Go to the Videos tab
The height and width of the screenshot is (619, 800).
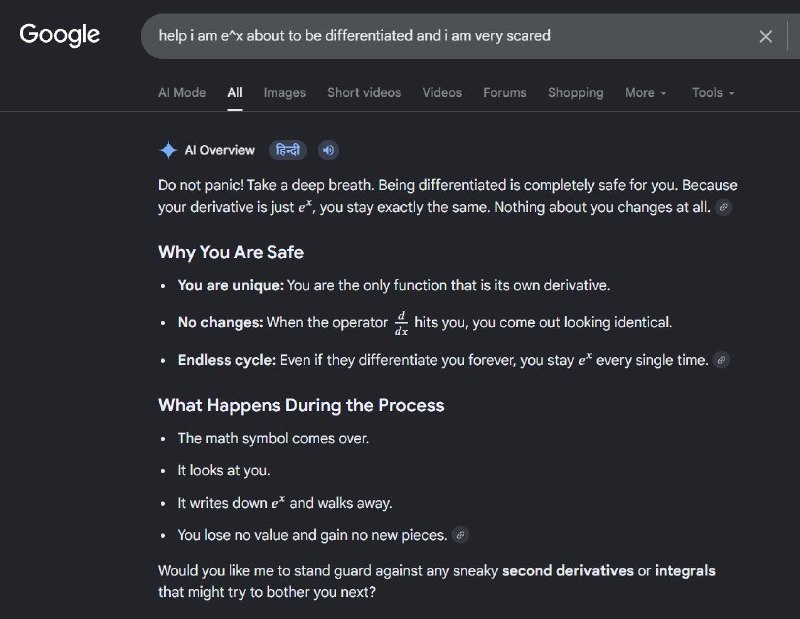pos(442,93)
